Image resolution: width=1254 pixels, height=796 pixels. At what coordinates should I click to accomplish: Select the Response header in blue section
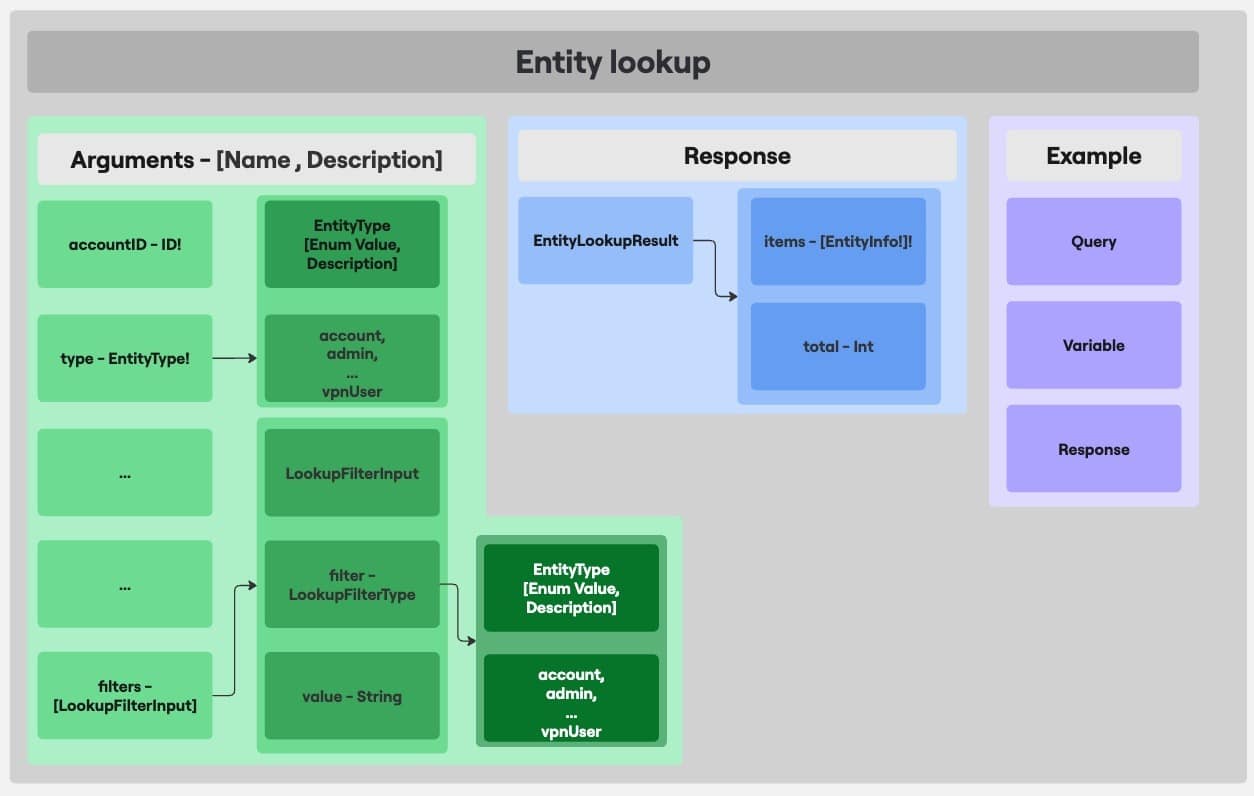coord(737,156)
